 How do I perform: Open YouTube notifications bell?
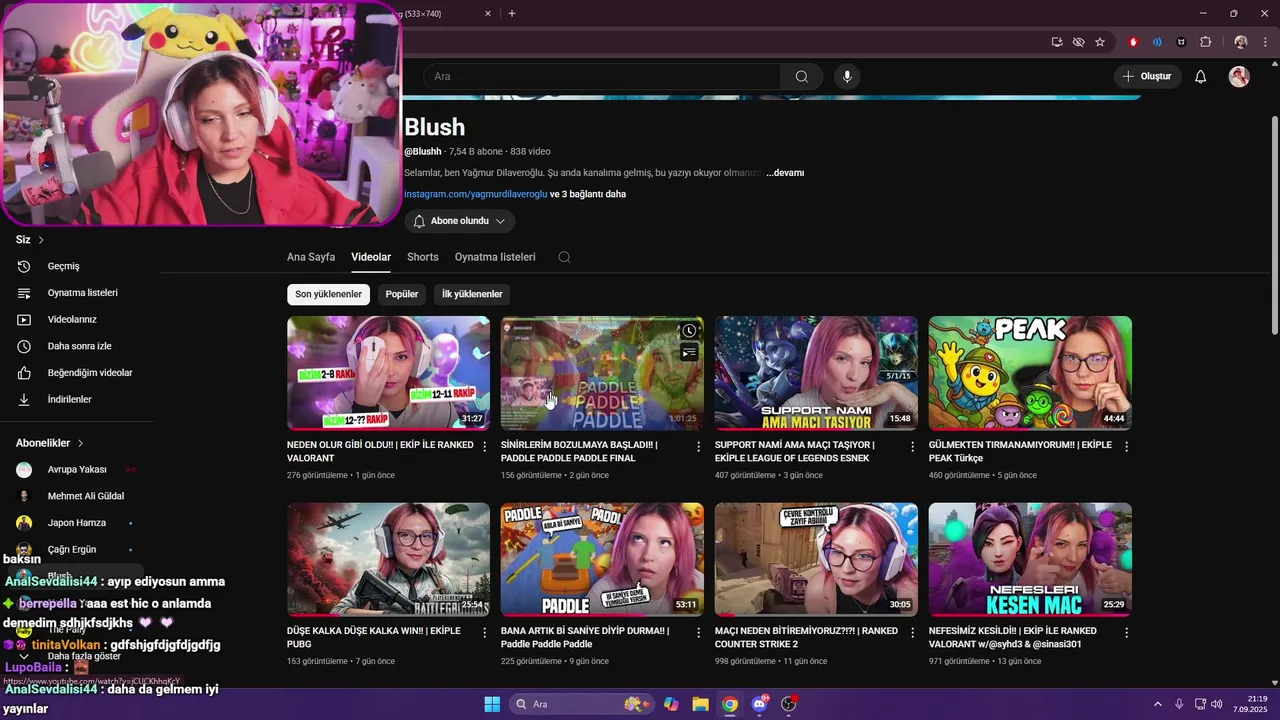pos(1201,76)
